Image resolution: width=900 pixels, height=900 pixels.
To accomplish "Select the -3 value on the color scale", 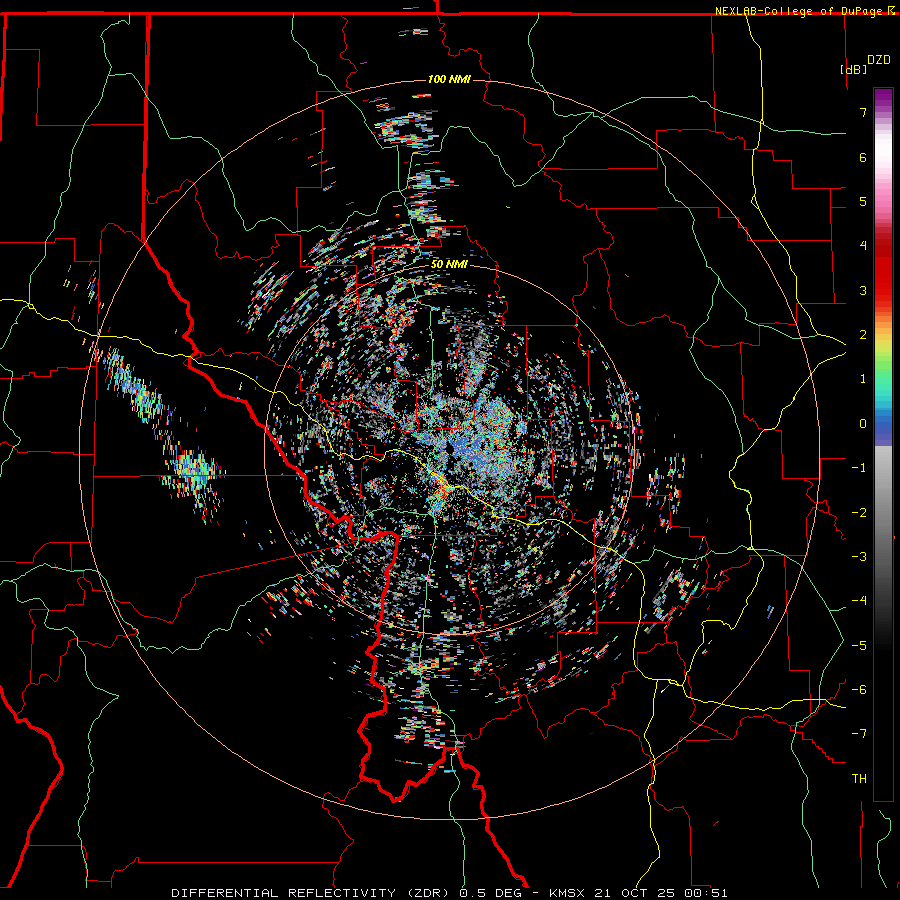I will pyautogui.click(x=859, y=557).
